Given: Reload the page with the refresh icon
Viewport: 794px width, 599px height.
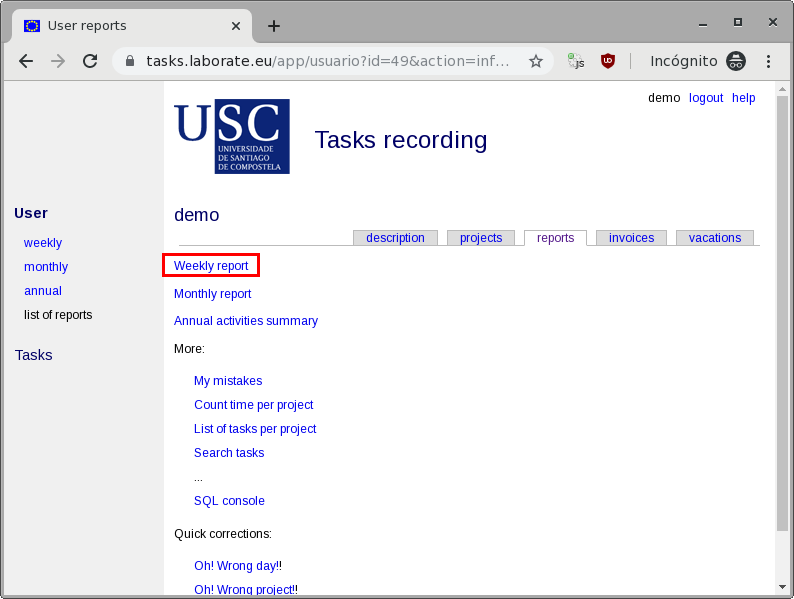Looking at the screenshot, I should pyautogui.click(x=90, y=61).
